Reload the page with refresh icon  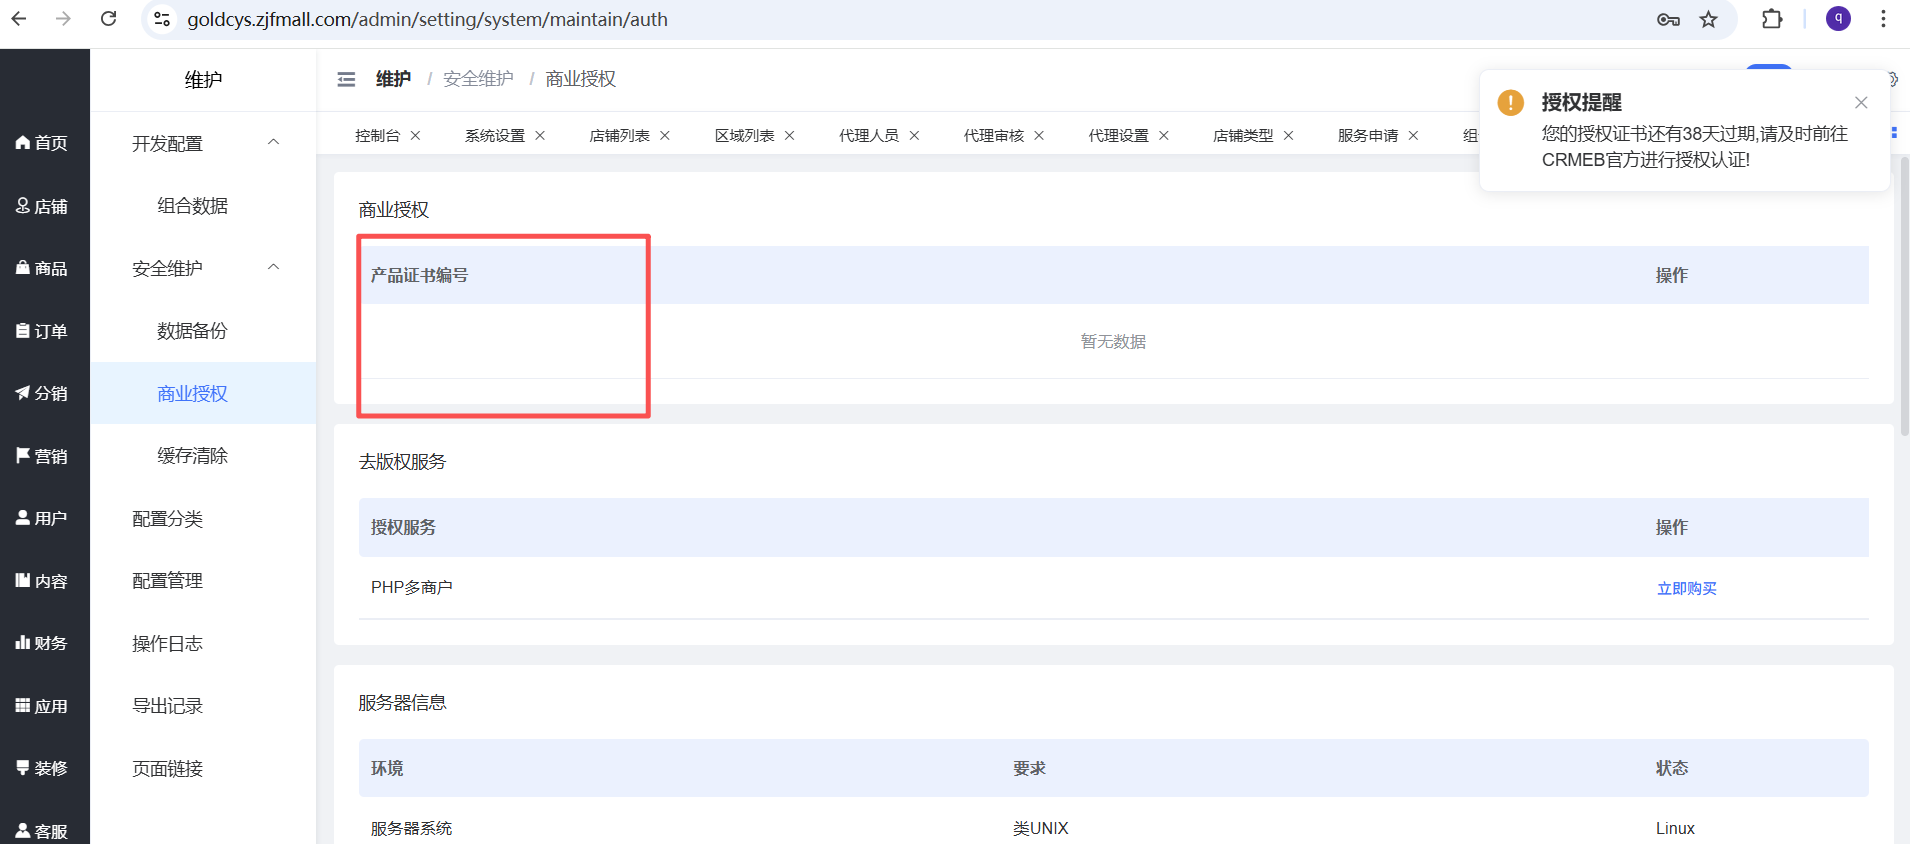pyautogui.click(x=109, y=19)
